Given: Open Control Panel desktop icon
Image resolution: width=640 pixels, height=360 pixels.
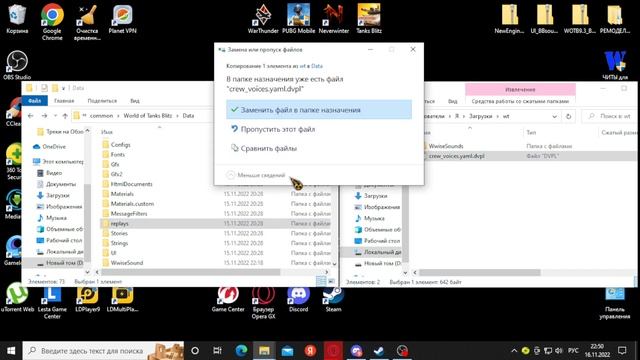Looking at the screenshot, I should (x=615, y=303).
